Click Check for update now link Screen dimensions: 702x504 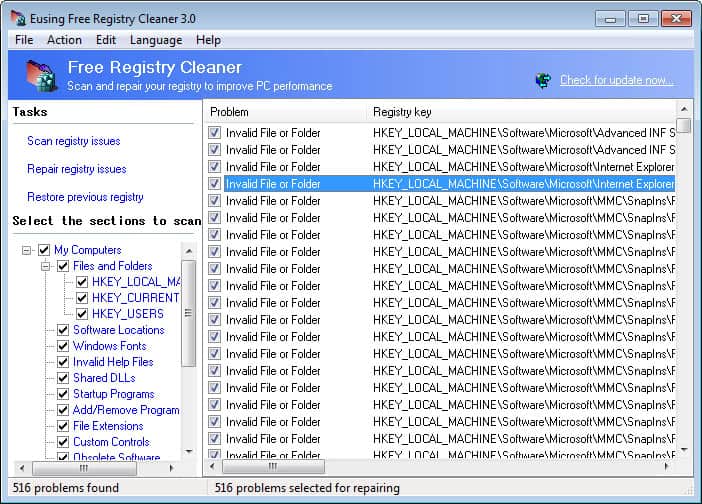click(616, 80)
